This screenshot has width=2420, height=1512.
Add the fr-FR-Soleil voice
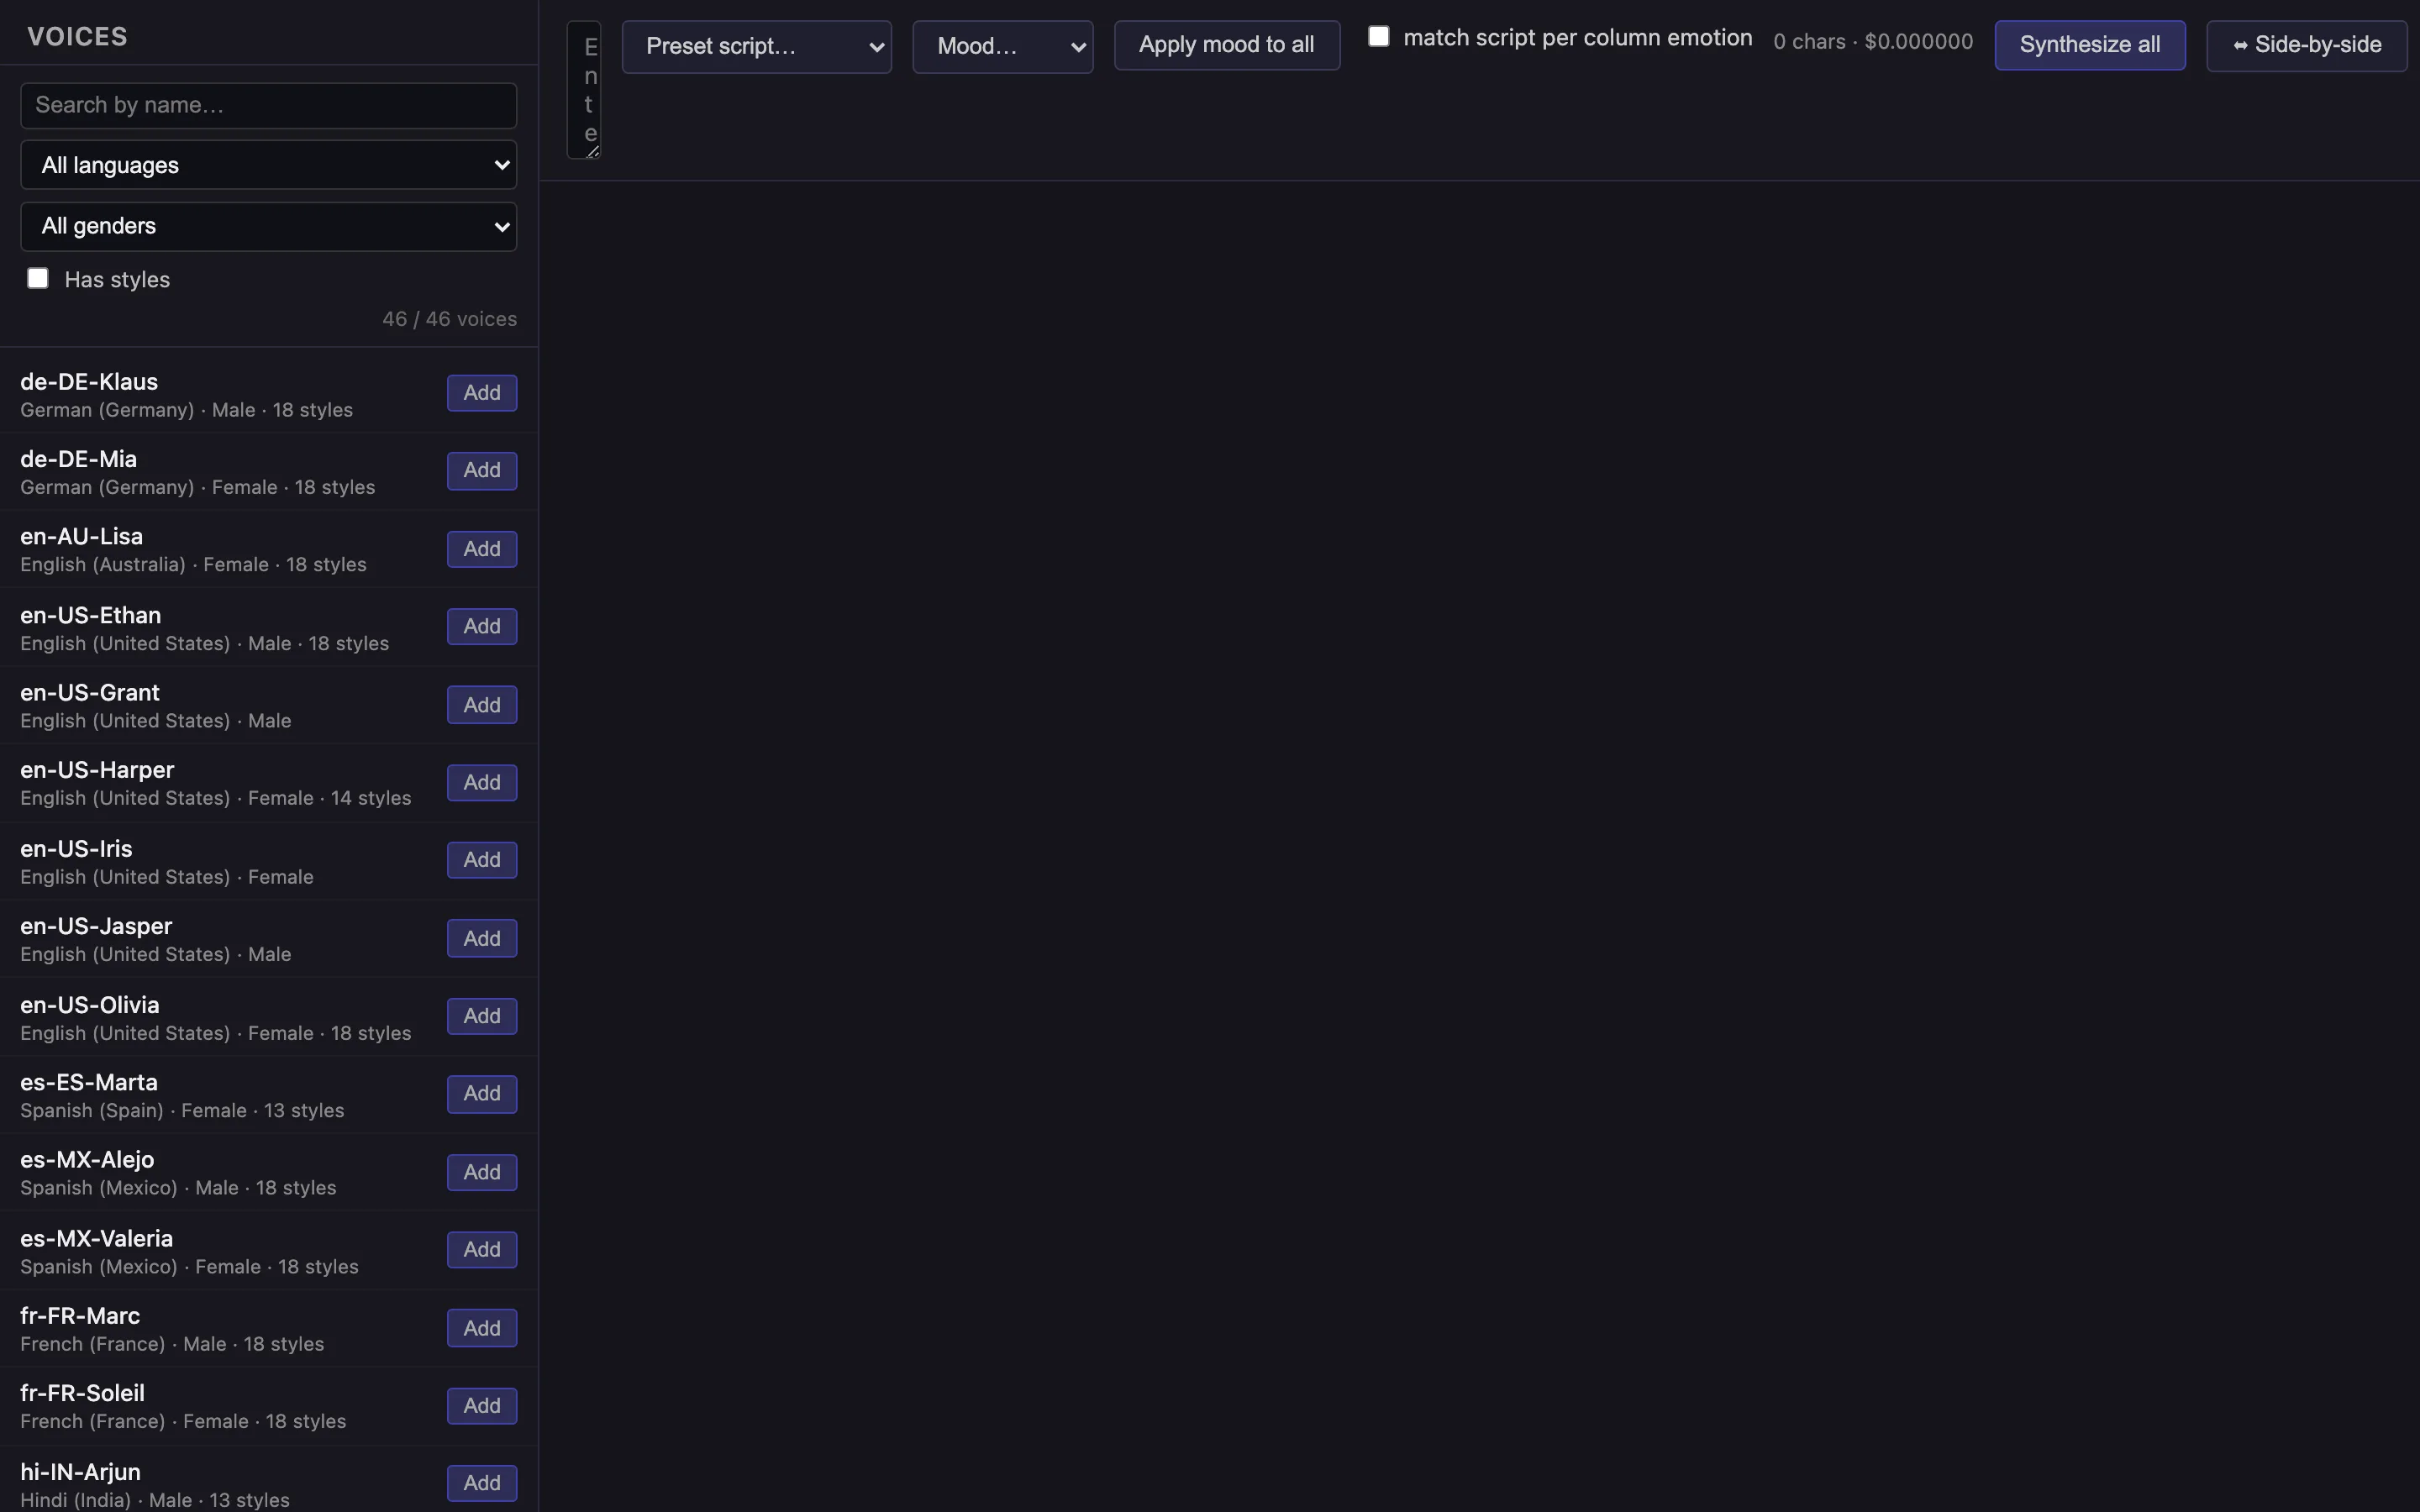click(x=481, y=1406)
